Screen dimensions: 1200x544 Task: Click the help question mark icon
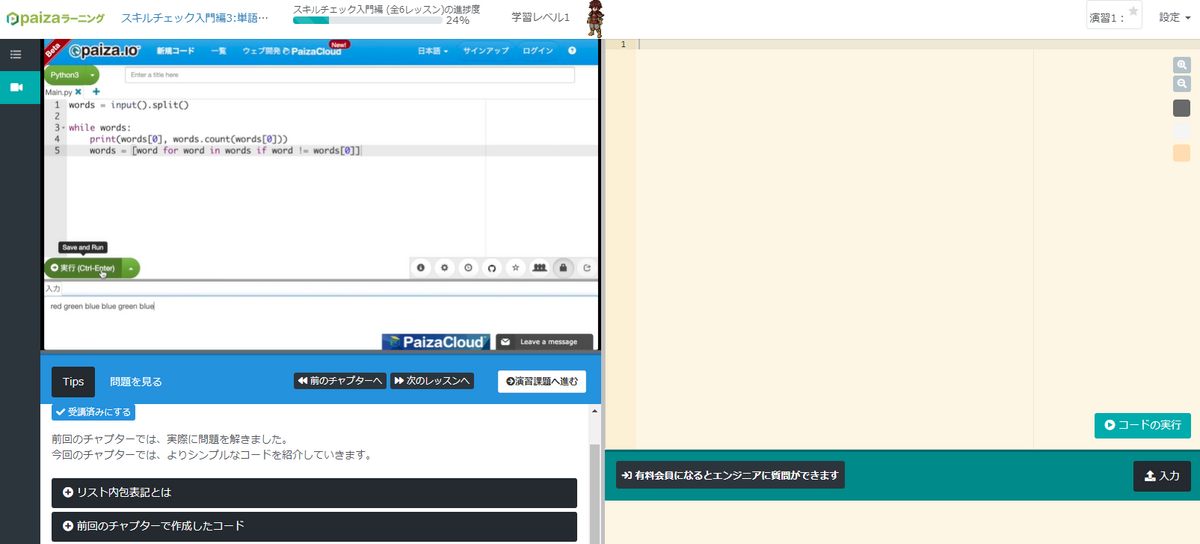click(572, 50)
